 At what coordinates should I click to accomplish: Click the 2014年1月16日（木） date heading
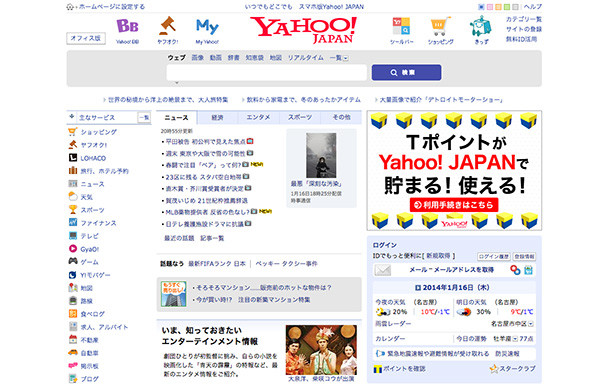(456, 288)
